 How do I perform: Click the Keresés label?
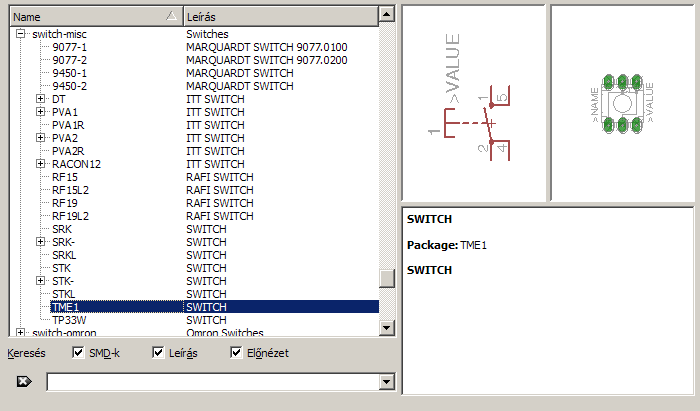click(26, 353)
